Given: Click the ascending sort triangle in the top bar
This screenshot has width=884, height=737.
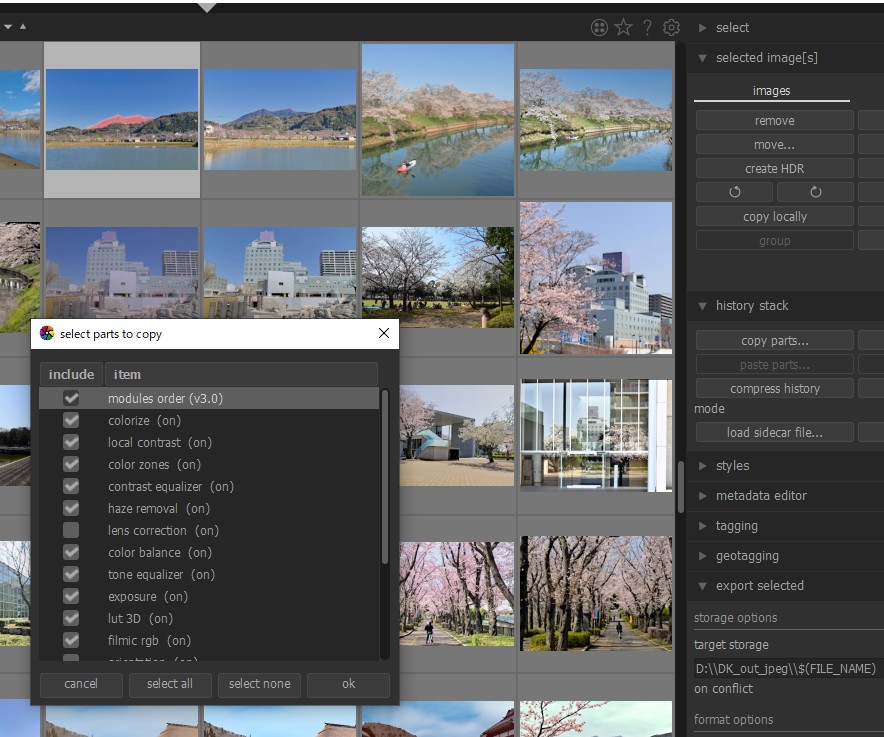Looking at the screenshot, I should pos(23,27).
